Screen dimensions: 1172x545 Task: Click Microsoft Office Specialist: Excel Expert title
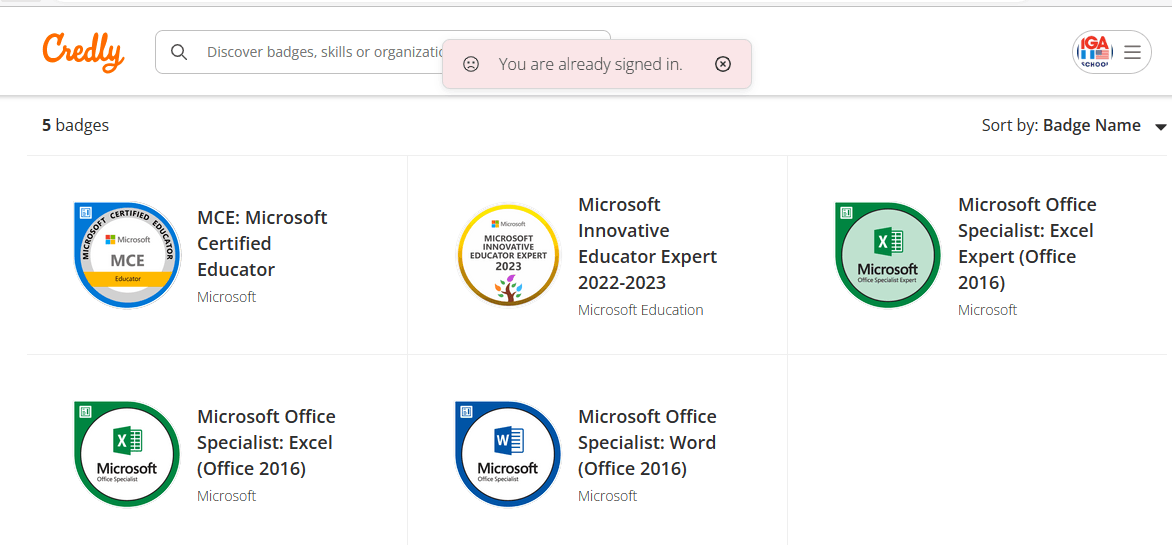1027,244
